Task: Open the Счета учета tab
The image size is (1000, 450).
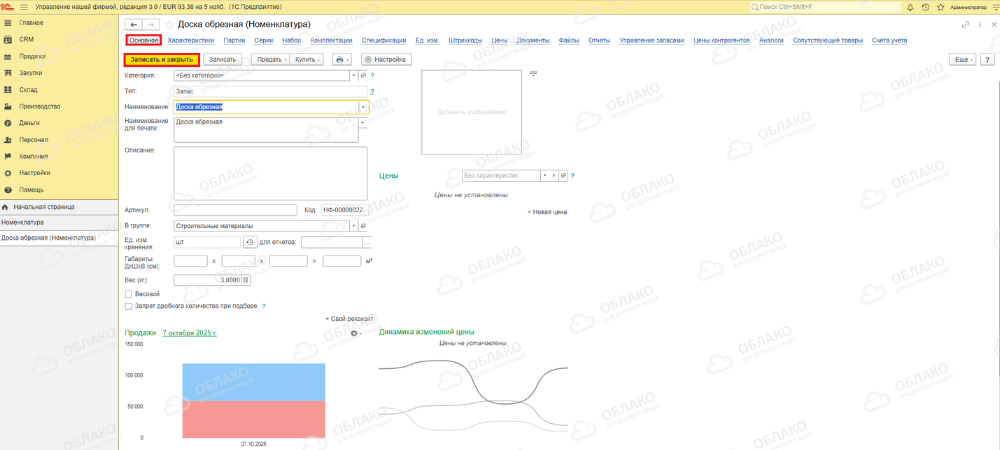Action: tap(890, 40)
